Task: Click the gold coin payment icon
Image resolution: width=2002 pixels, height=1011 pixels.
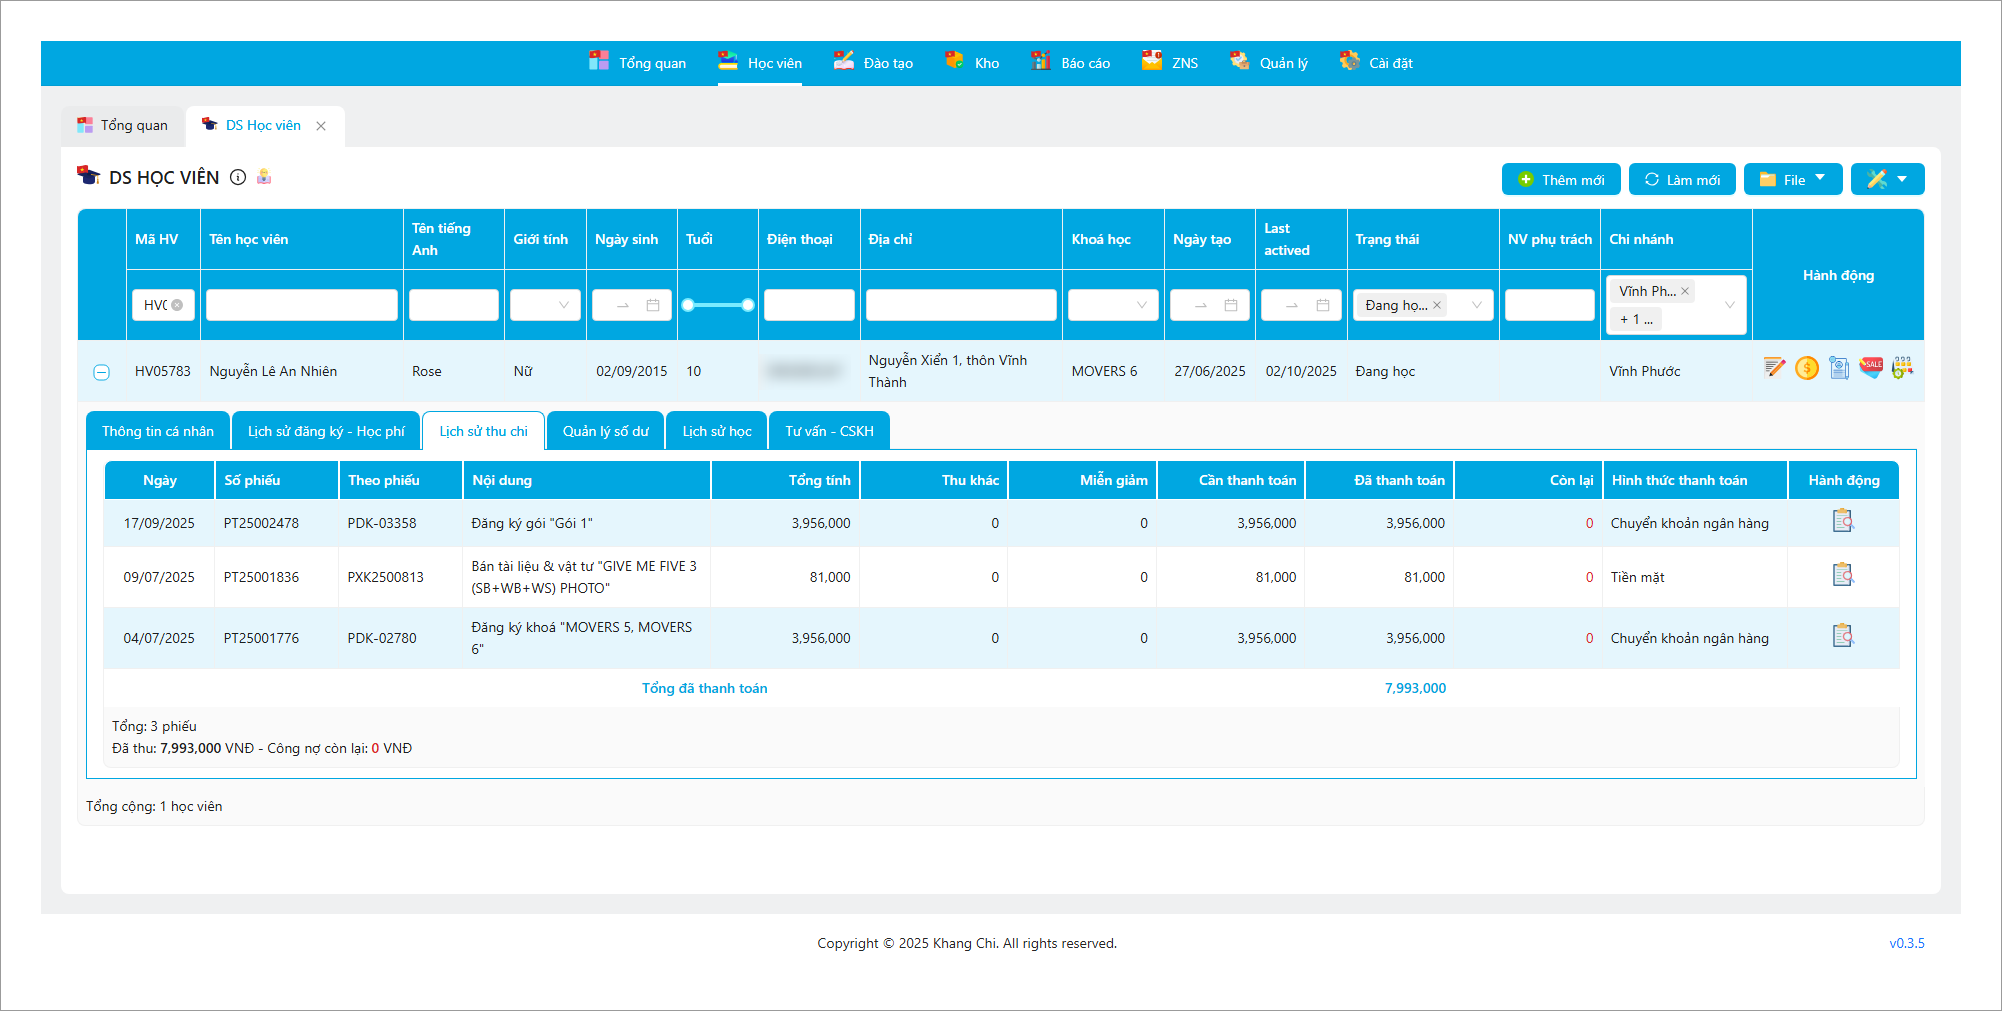Action: [x=1806, y=368]
